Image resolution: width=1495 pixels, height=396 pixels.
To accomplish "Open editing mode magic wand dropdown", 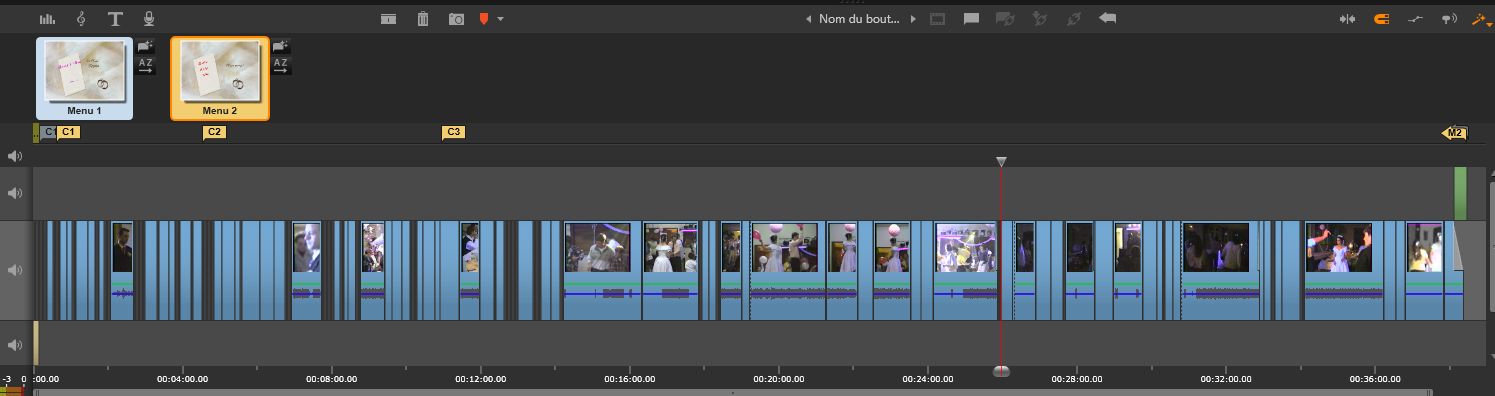I will [1481, 19].
